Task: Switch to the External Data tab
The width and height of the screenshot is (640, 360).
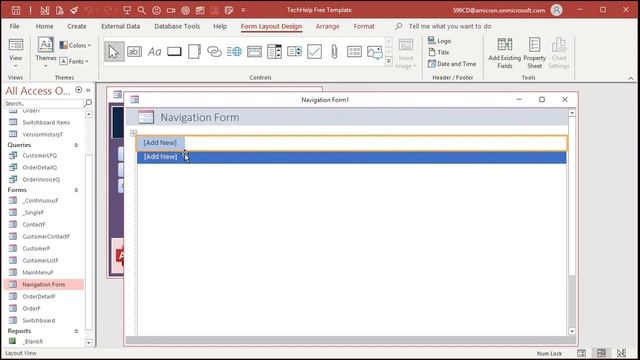Action: tap(120, 26)
